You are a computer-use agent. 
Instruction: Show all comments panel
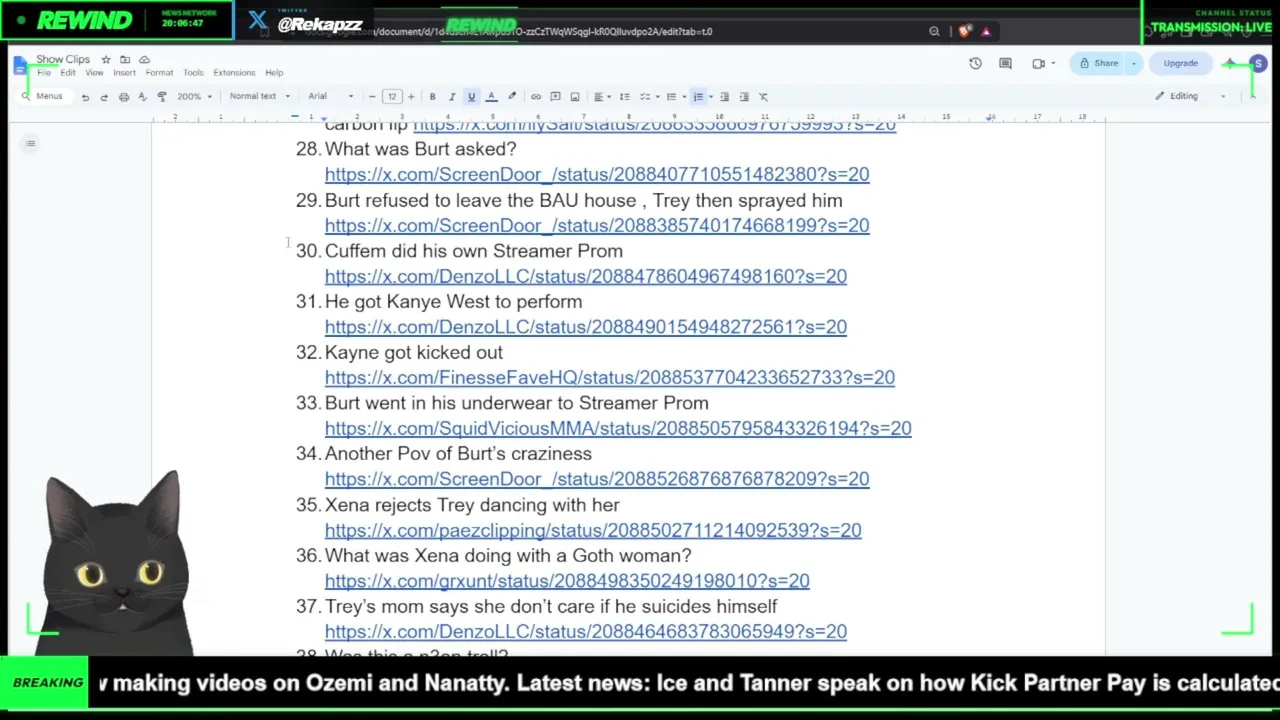coord(1005,64)
